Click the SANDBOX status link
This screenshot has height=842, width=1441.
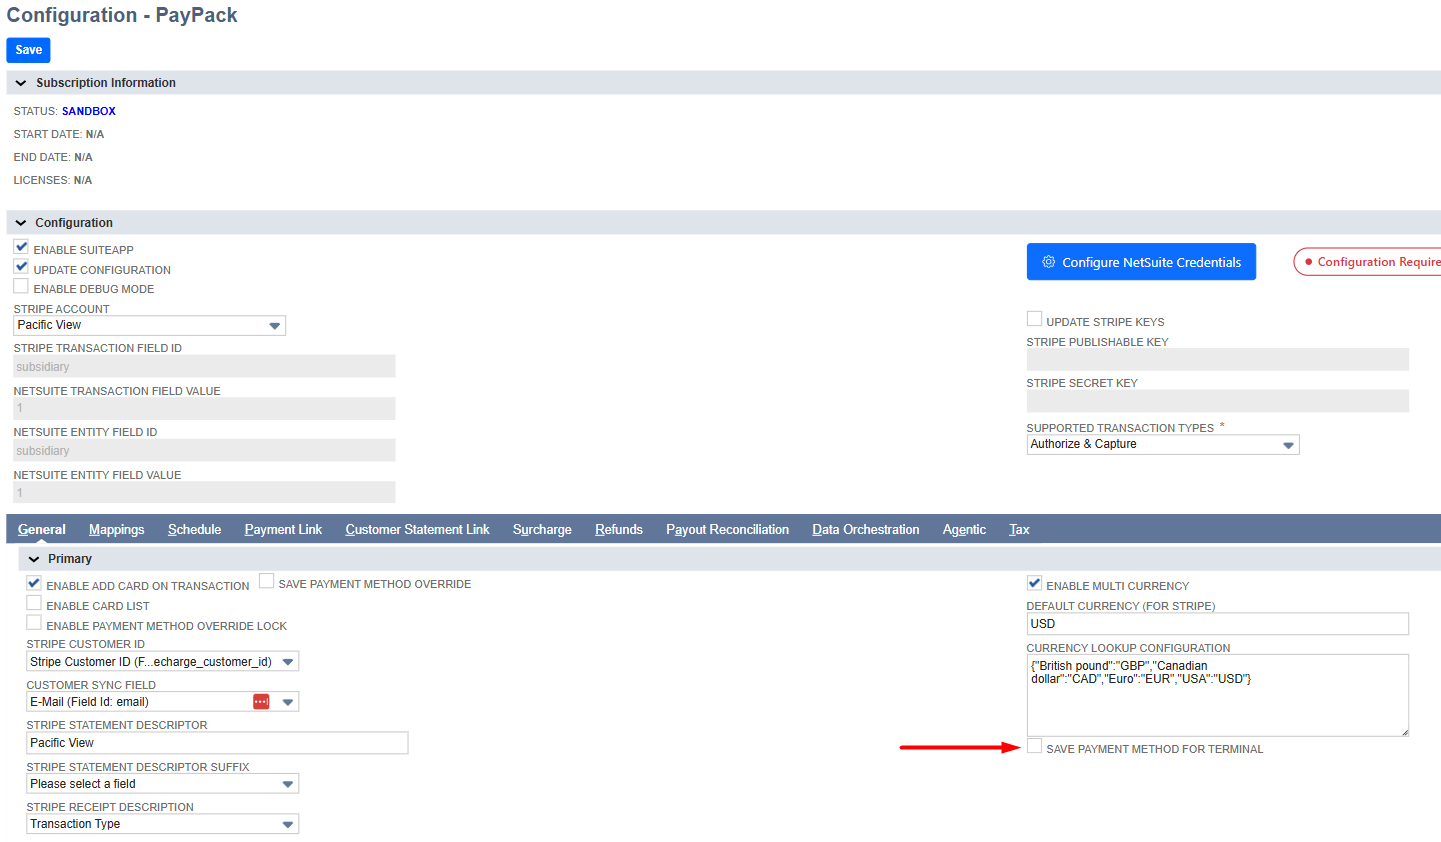[x=89, y=111]
